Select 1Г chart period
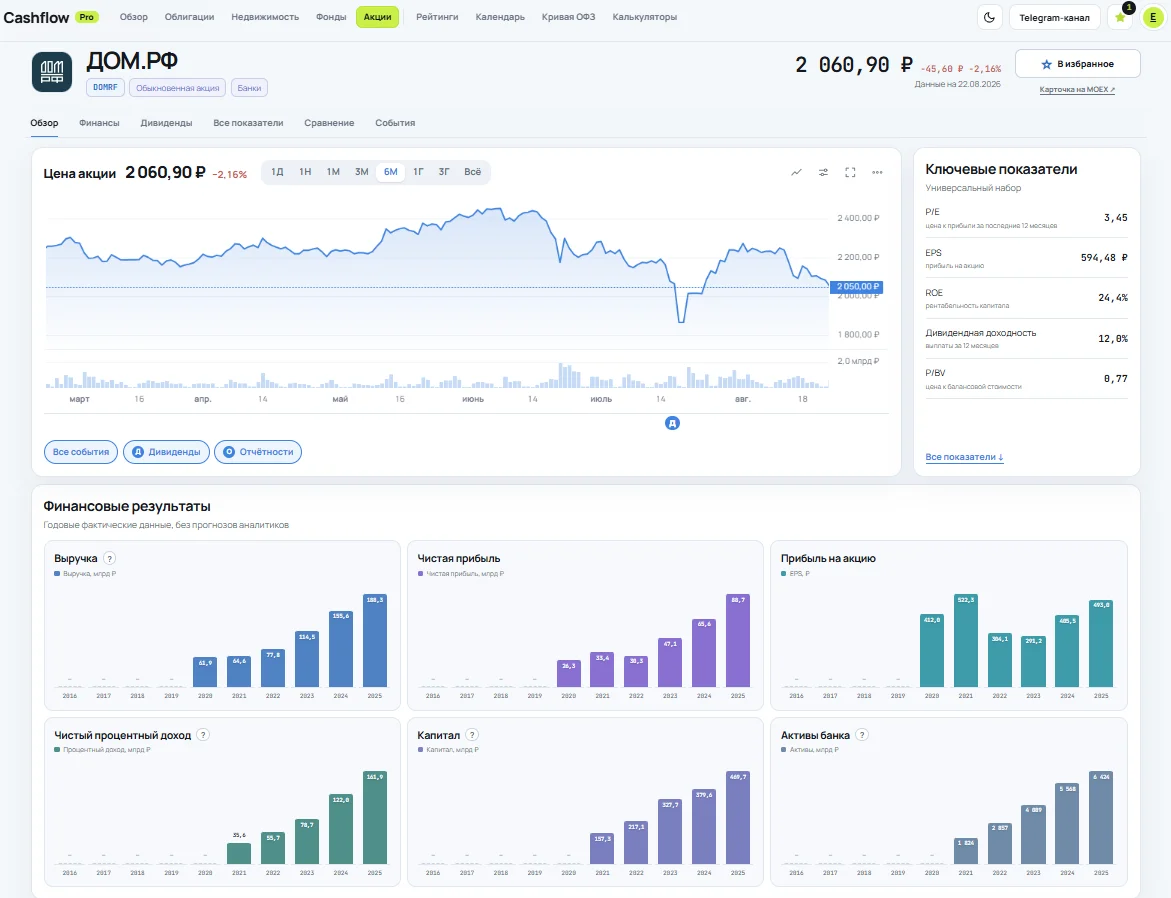Screen dimensions: 1171x898 (418, 172)
